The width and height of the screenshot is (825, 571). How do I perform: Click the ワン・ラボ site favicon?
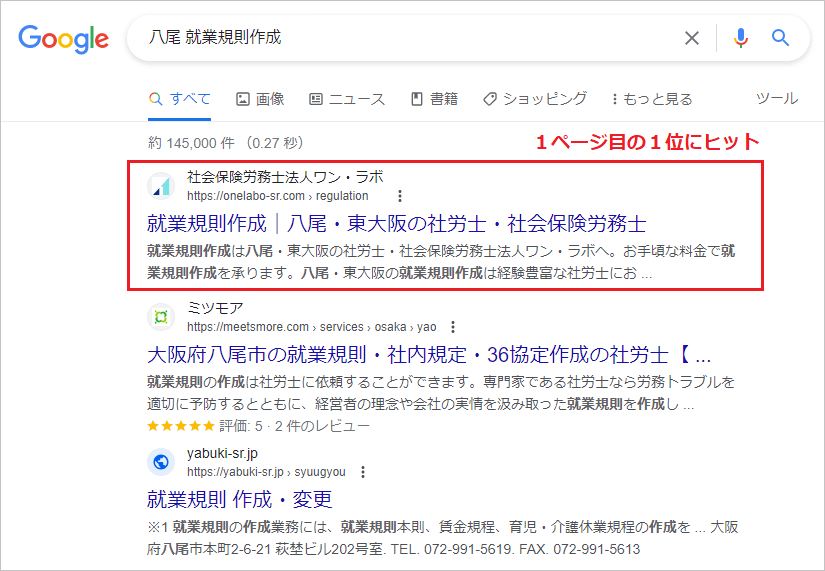tap(161, 186)
